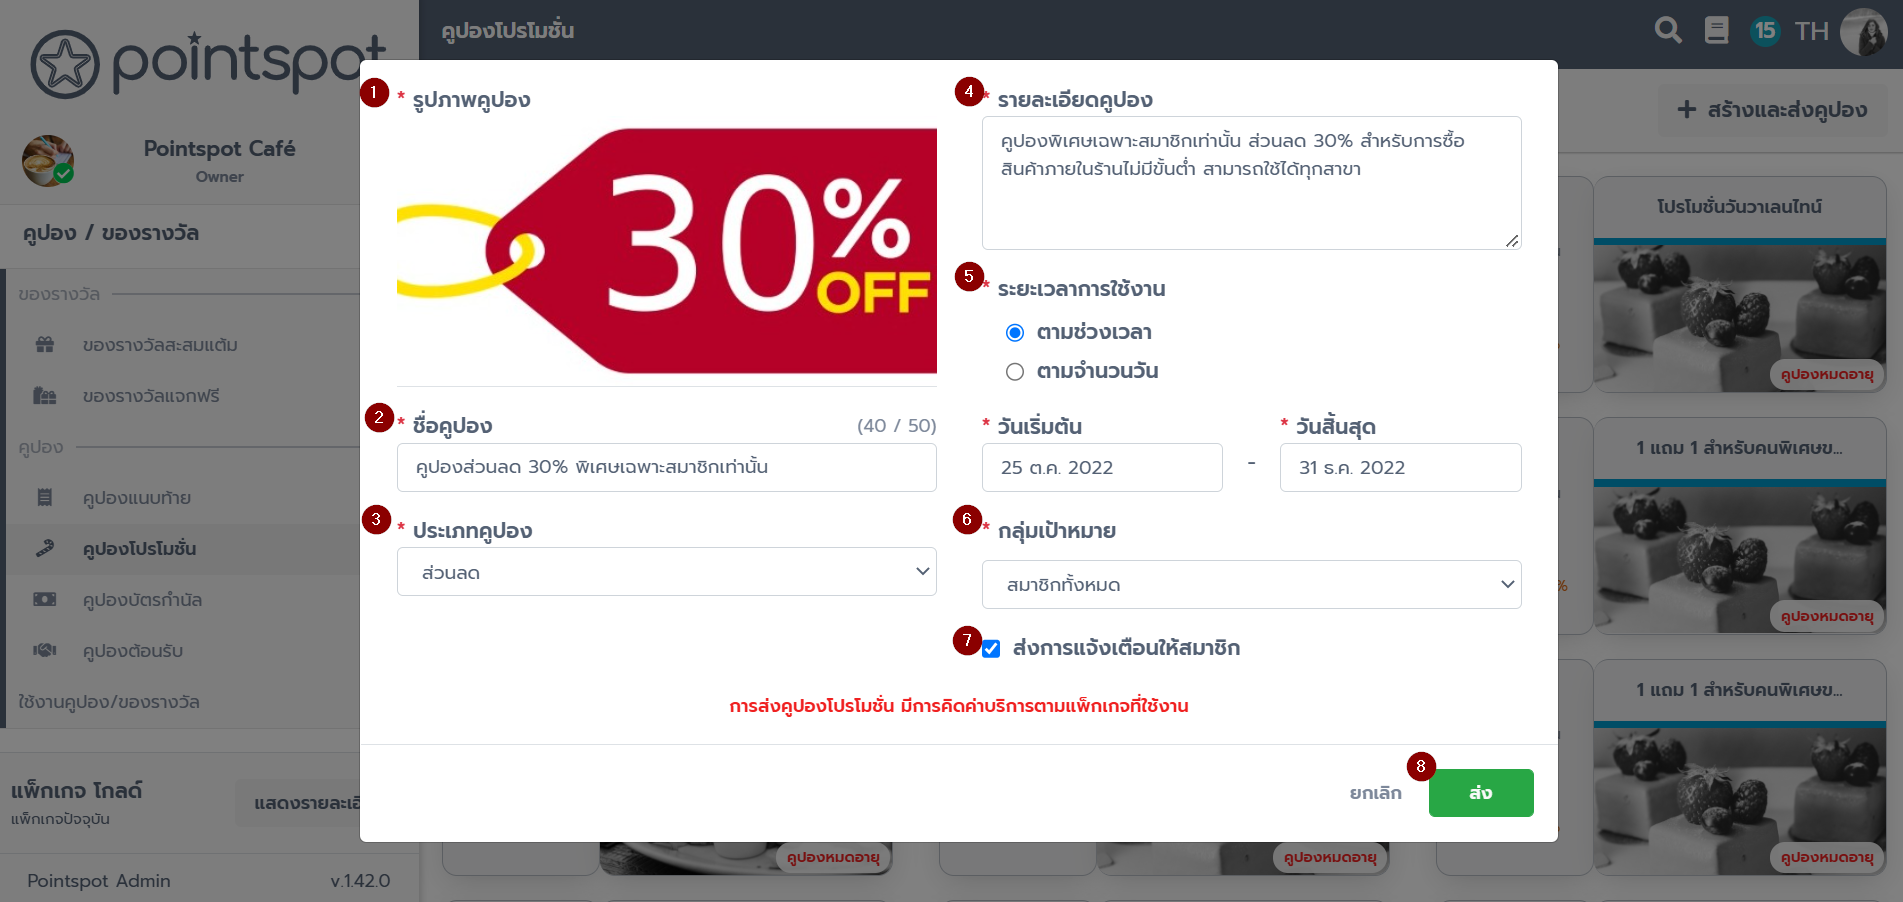Select the ตามช่วงเวลา radio option

(1015, 332)
